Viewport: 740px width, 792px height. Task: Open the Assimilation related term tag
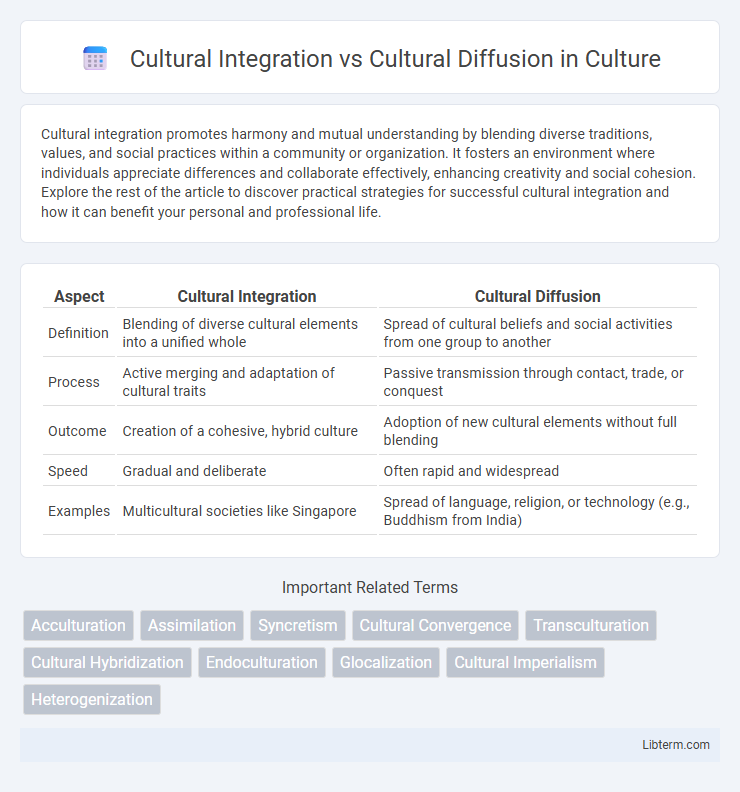[192, 625]
